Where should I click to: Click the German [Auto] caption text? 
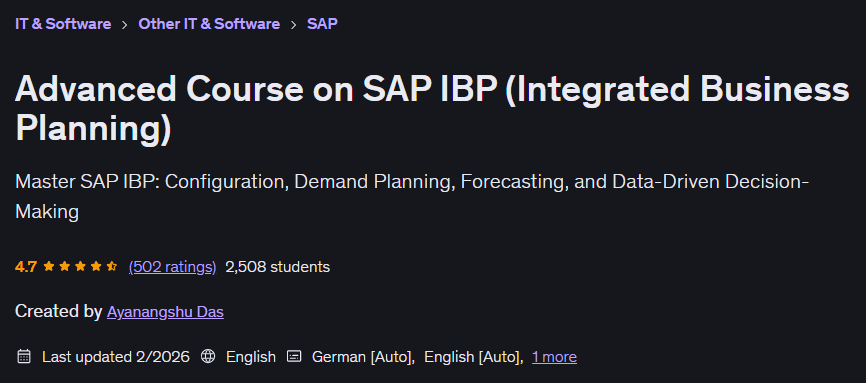(x=363, y=357)
